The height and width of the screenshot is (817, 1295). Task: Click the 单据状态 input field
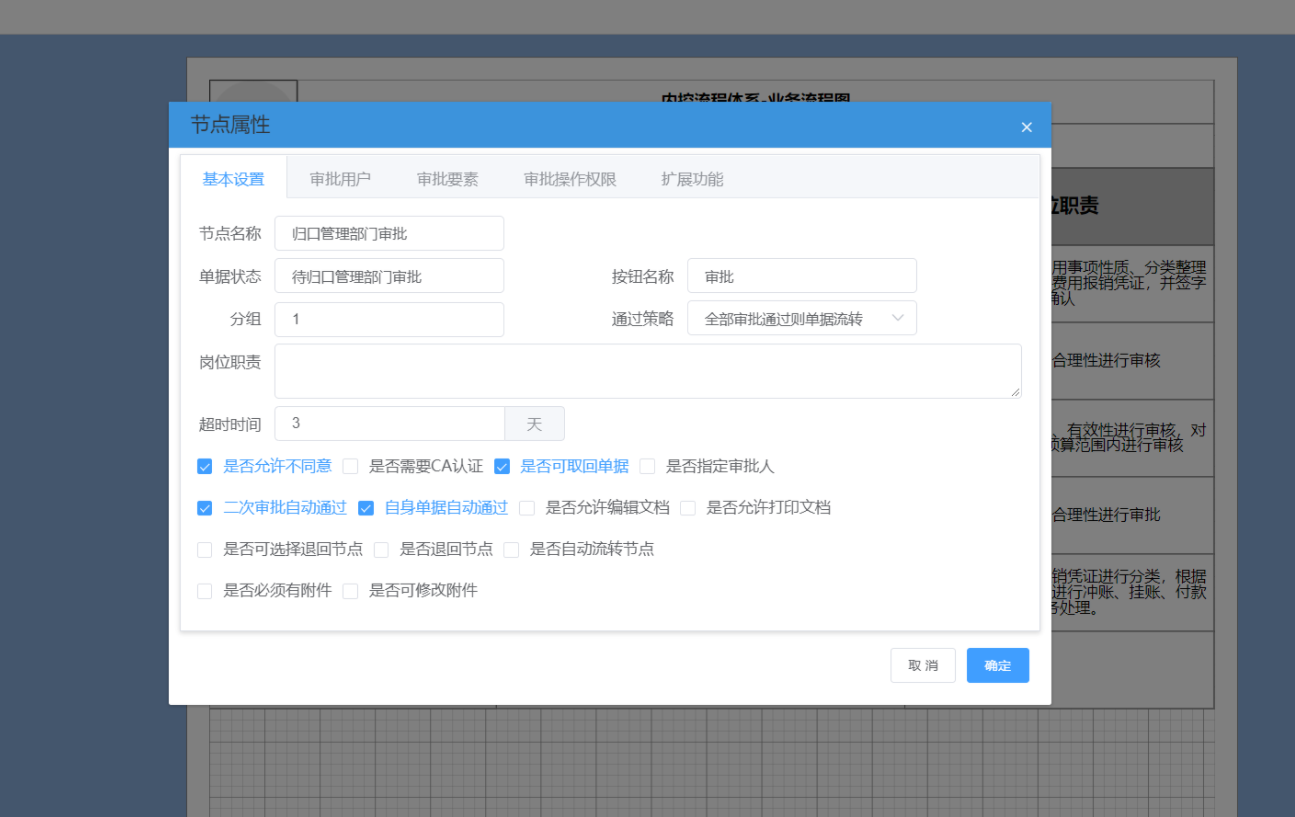pos(389,276)
